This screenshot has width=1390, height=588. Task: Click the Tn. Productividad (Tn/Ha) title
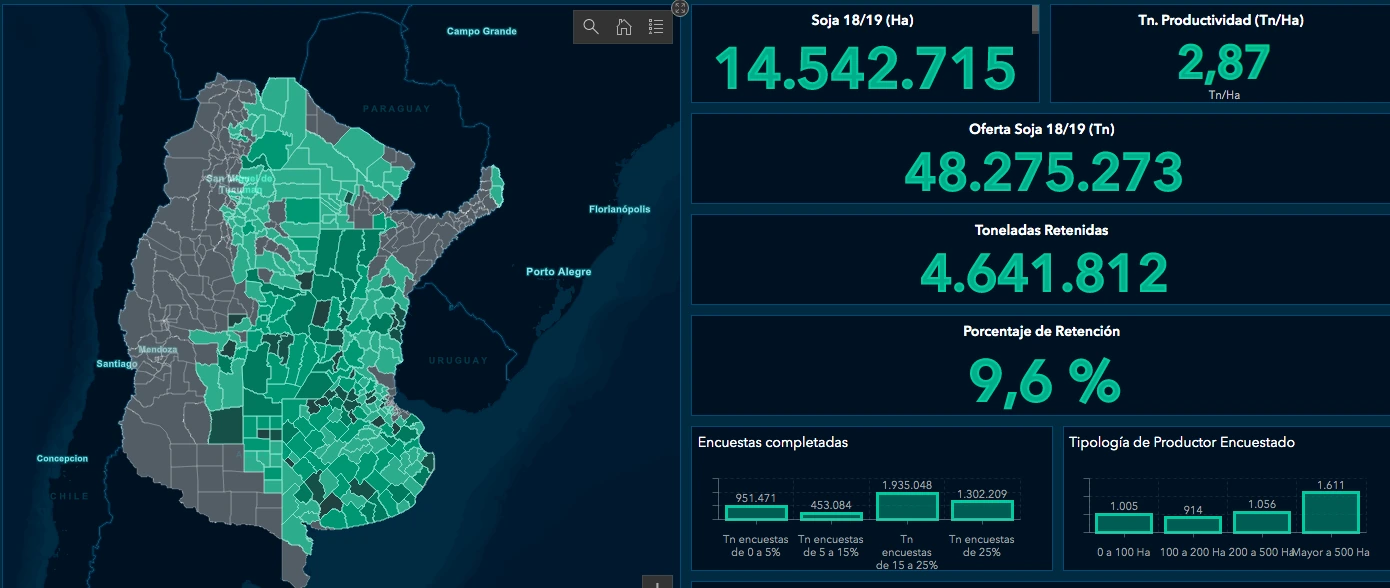click(x=1220, y=20)
